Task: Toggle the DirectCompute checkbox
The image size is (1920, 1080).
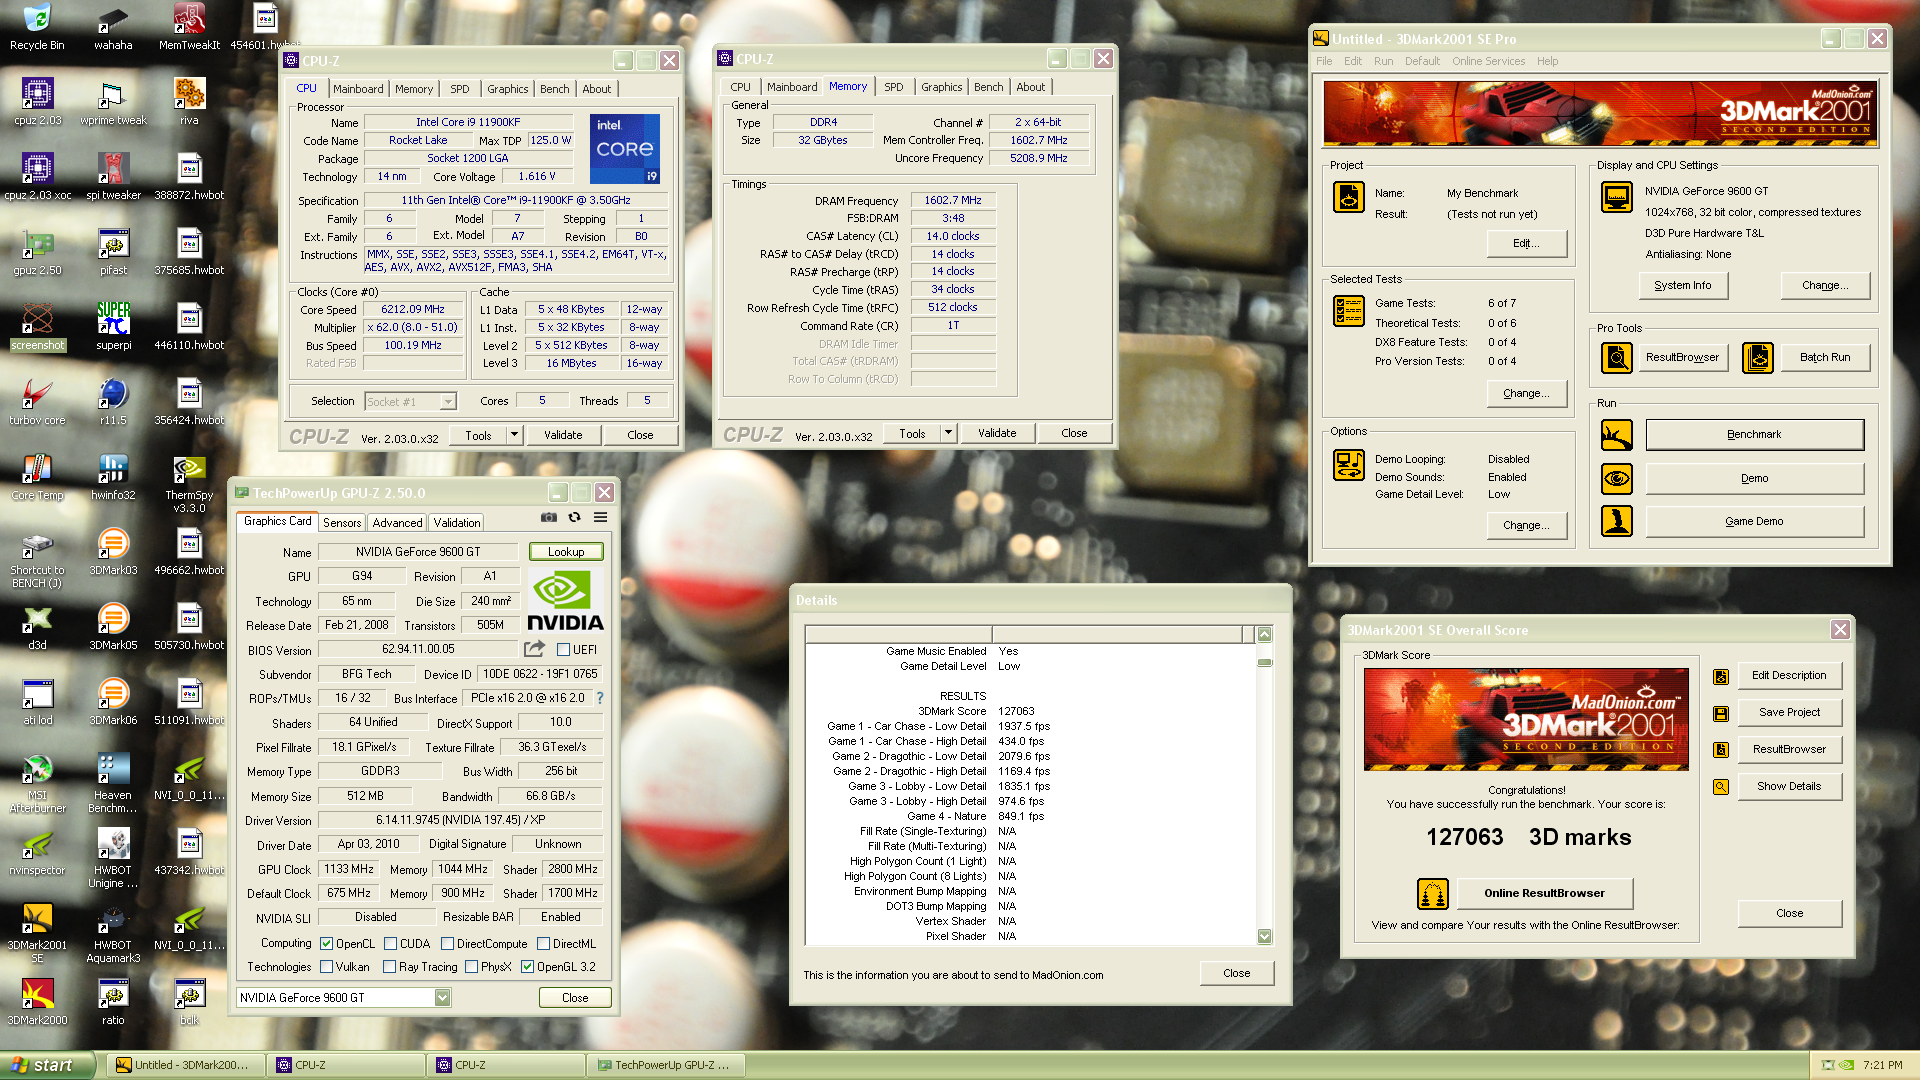Action: pos(447,944)
